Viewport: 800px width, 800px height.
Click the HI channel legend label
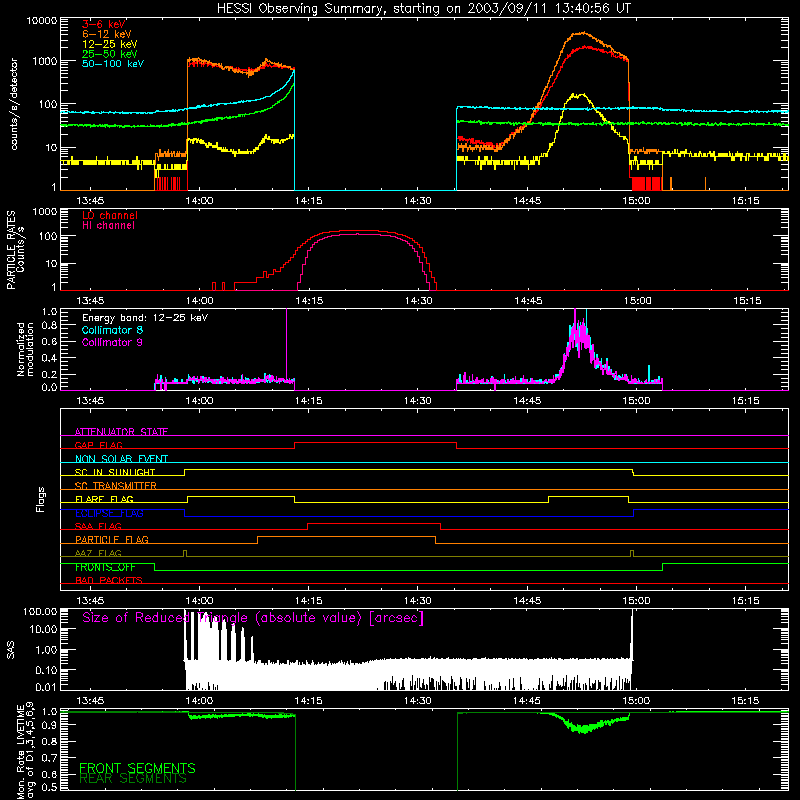click(108, 226)
